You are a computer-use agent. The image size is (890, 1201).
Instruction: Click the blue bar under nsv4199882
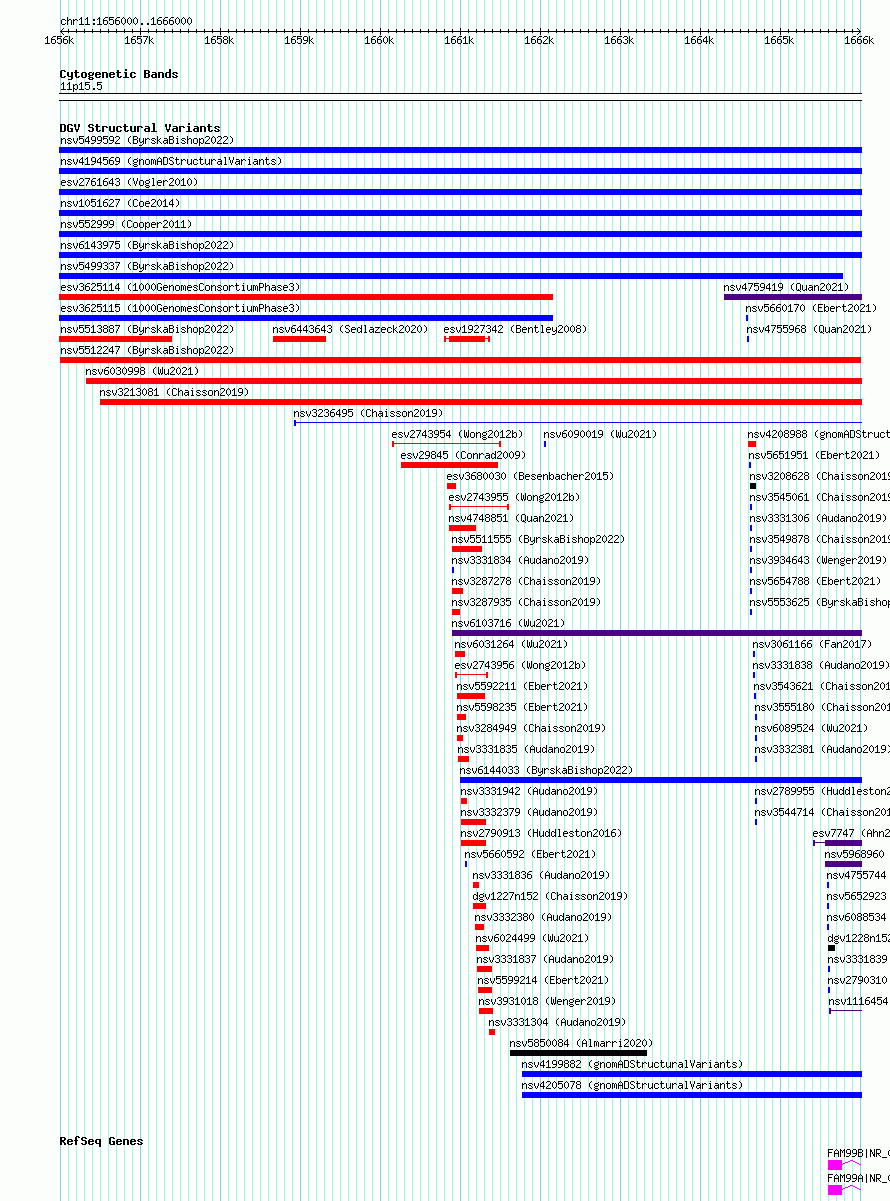coord(692,1074)
